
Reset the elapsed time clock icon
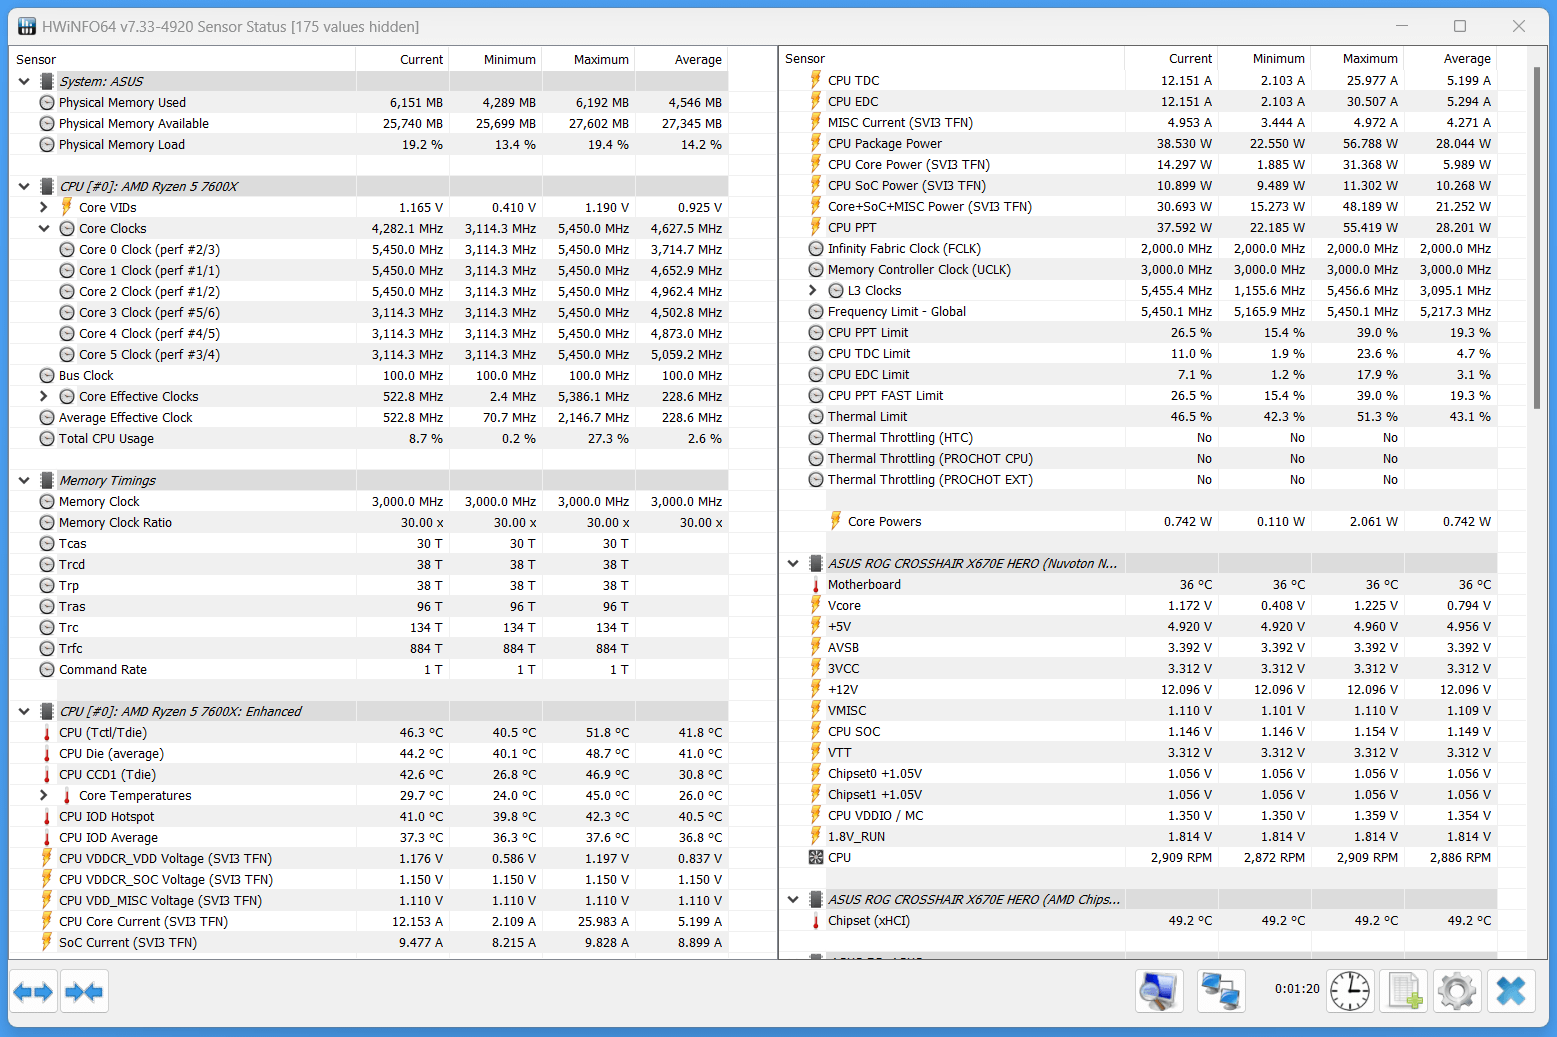coord(1350,992)
